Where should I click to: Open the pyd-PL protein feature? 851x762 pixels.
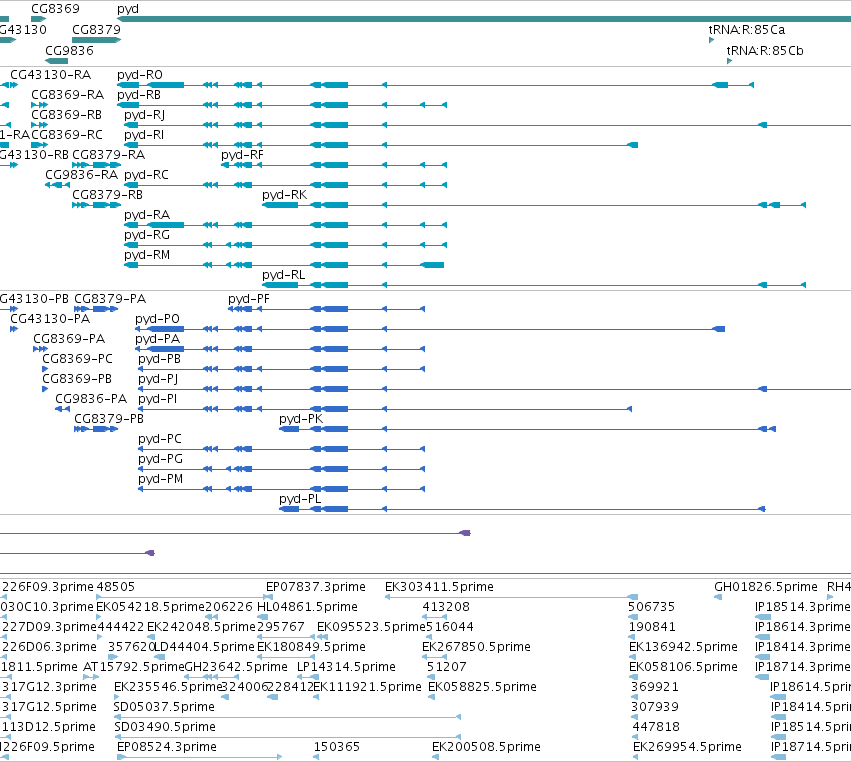[x=522, y=509]
